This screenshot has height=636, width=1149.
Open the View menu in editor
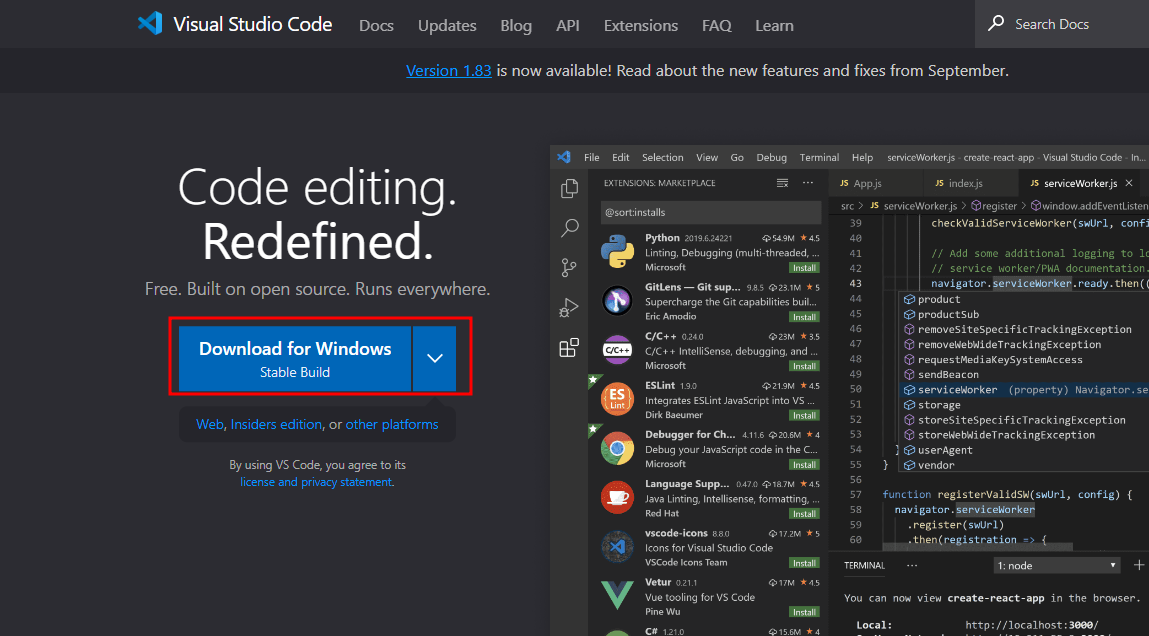(706, 158)
